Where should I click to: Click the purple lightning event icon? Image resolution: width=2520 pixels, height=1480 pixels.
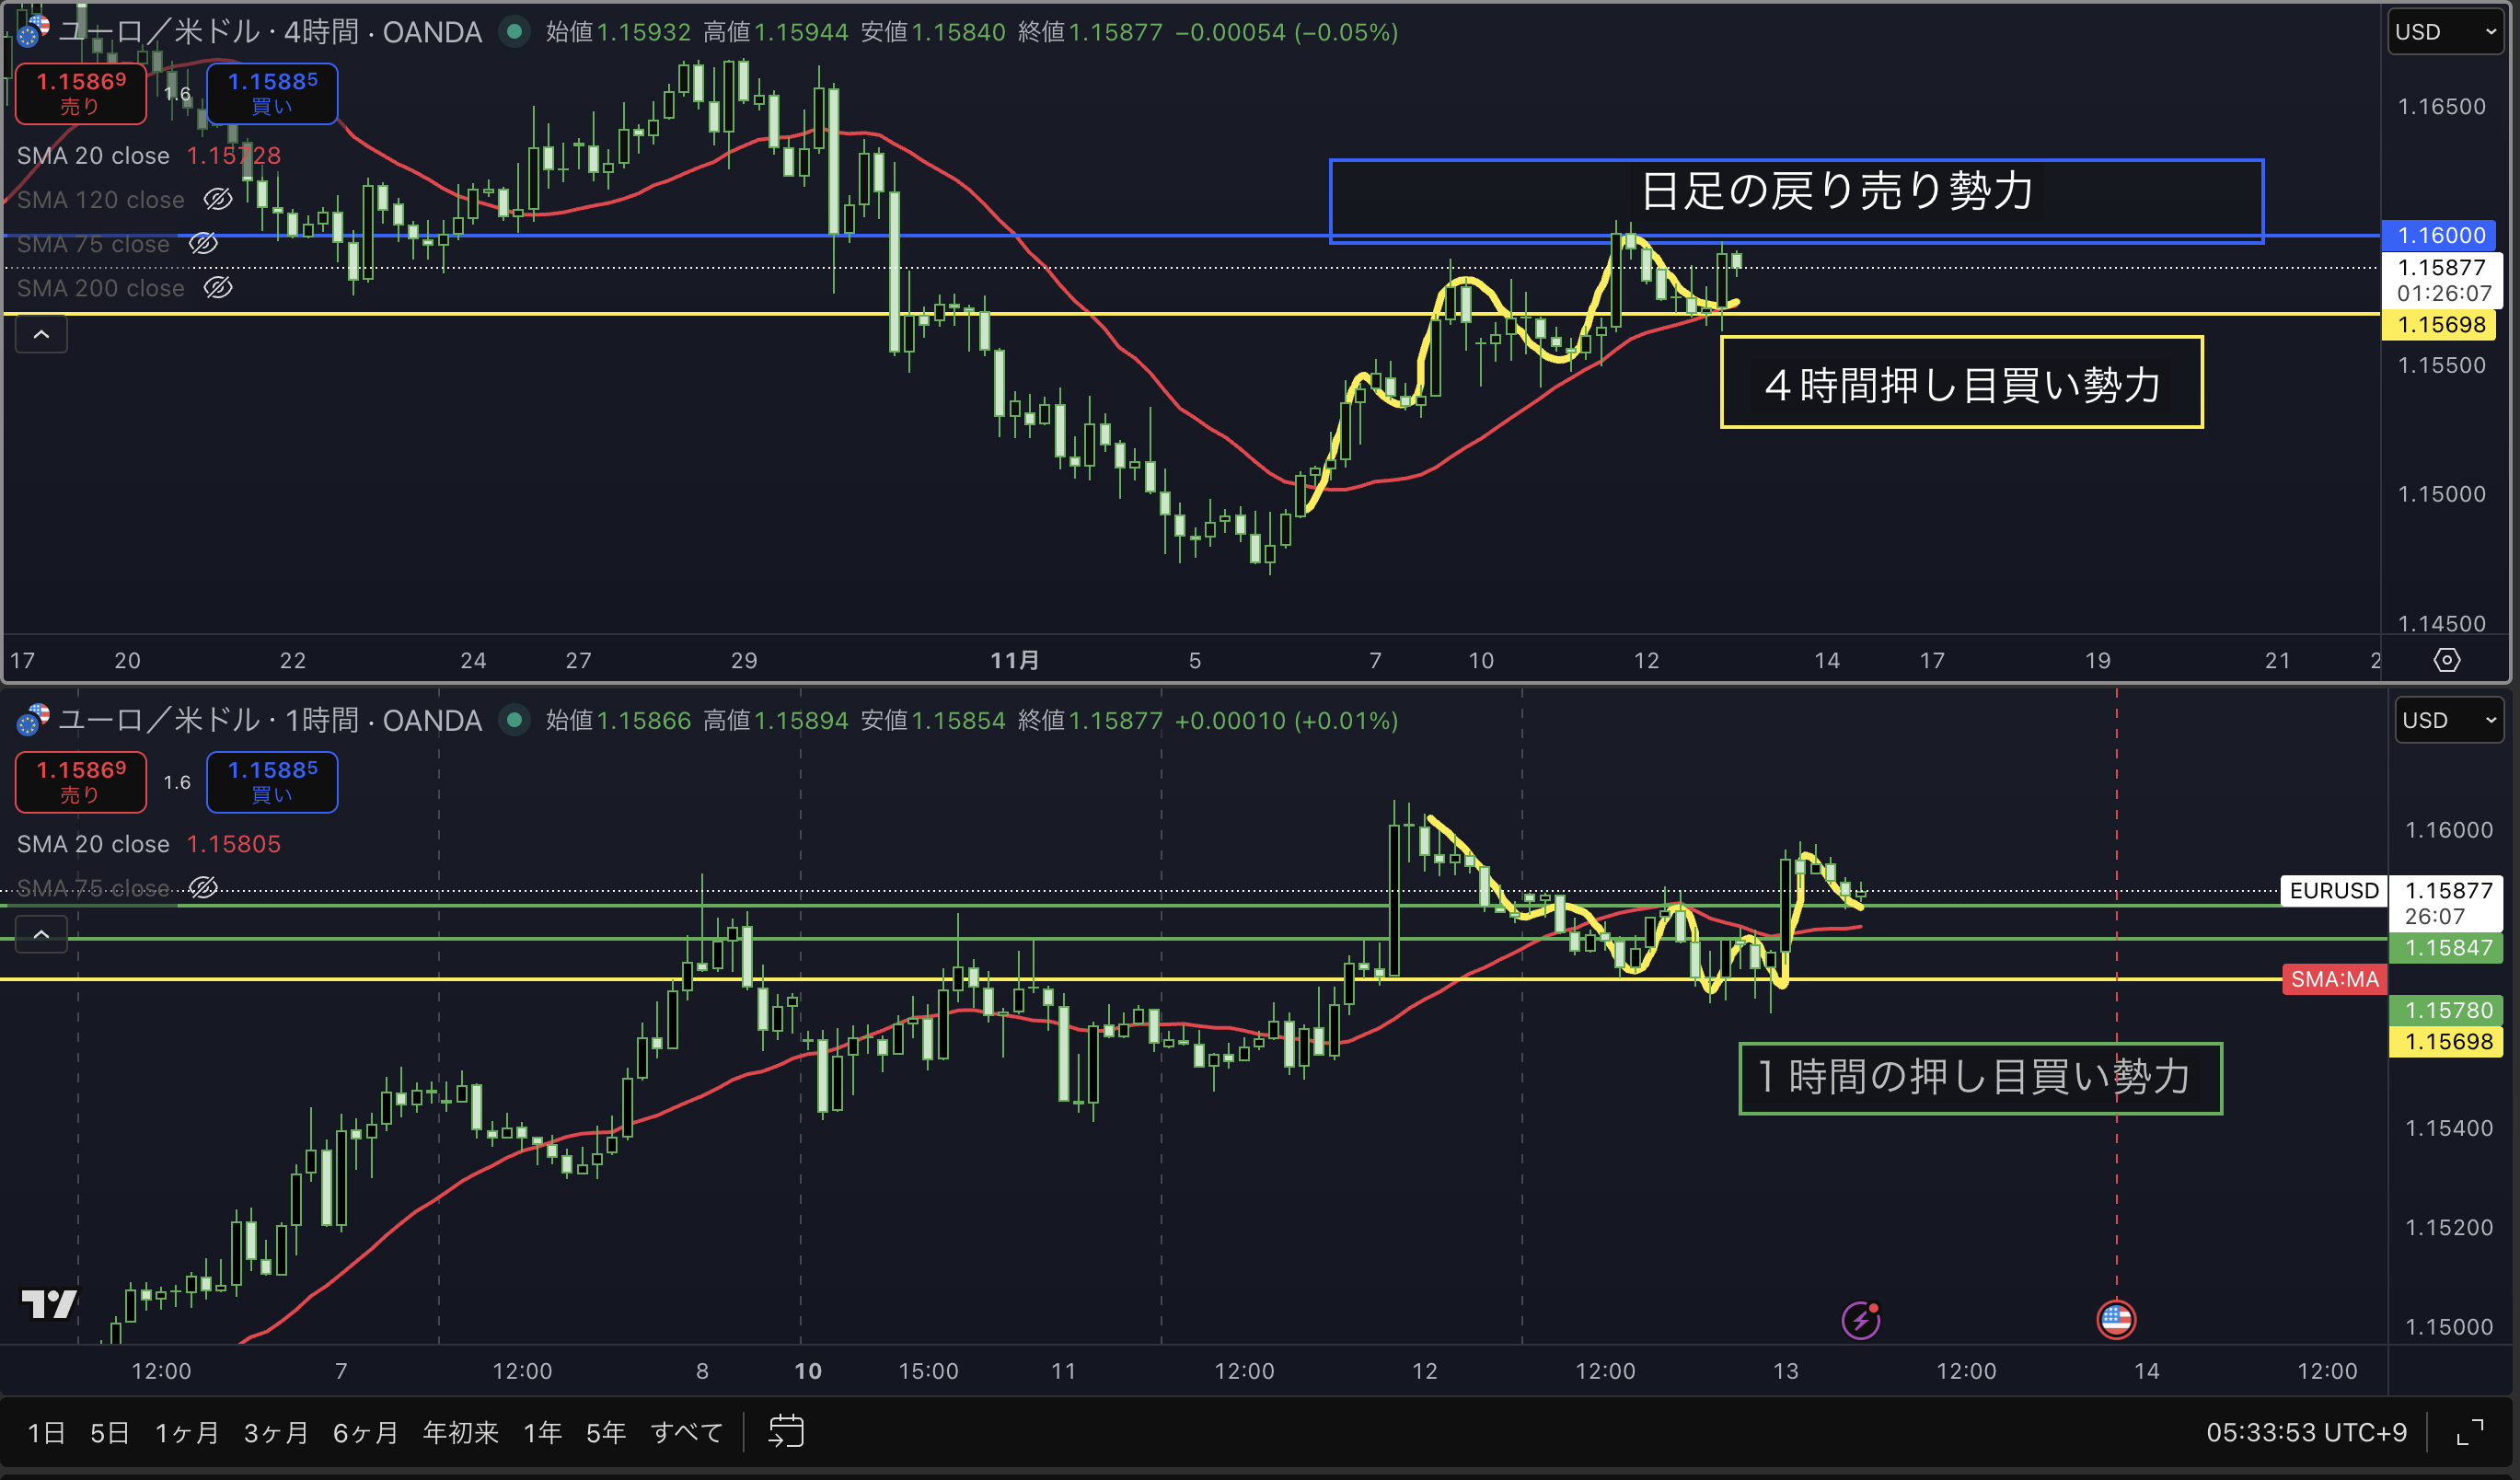pos(1860,1320)
